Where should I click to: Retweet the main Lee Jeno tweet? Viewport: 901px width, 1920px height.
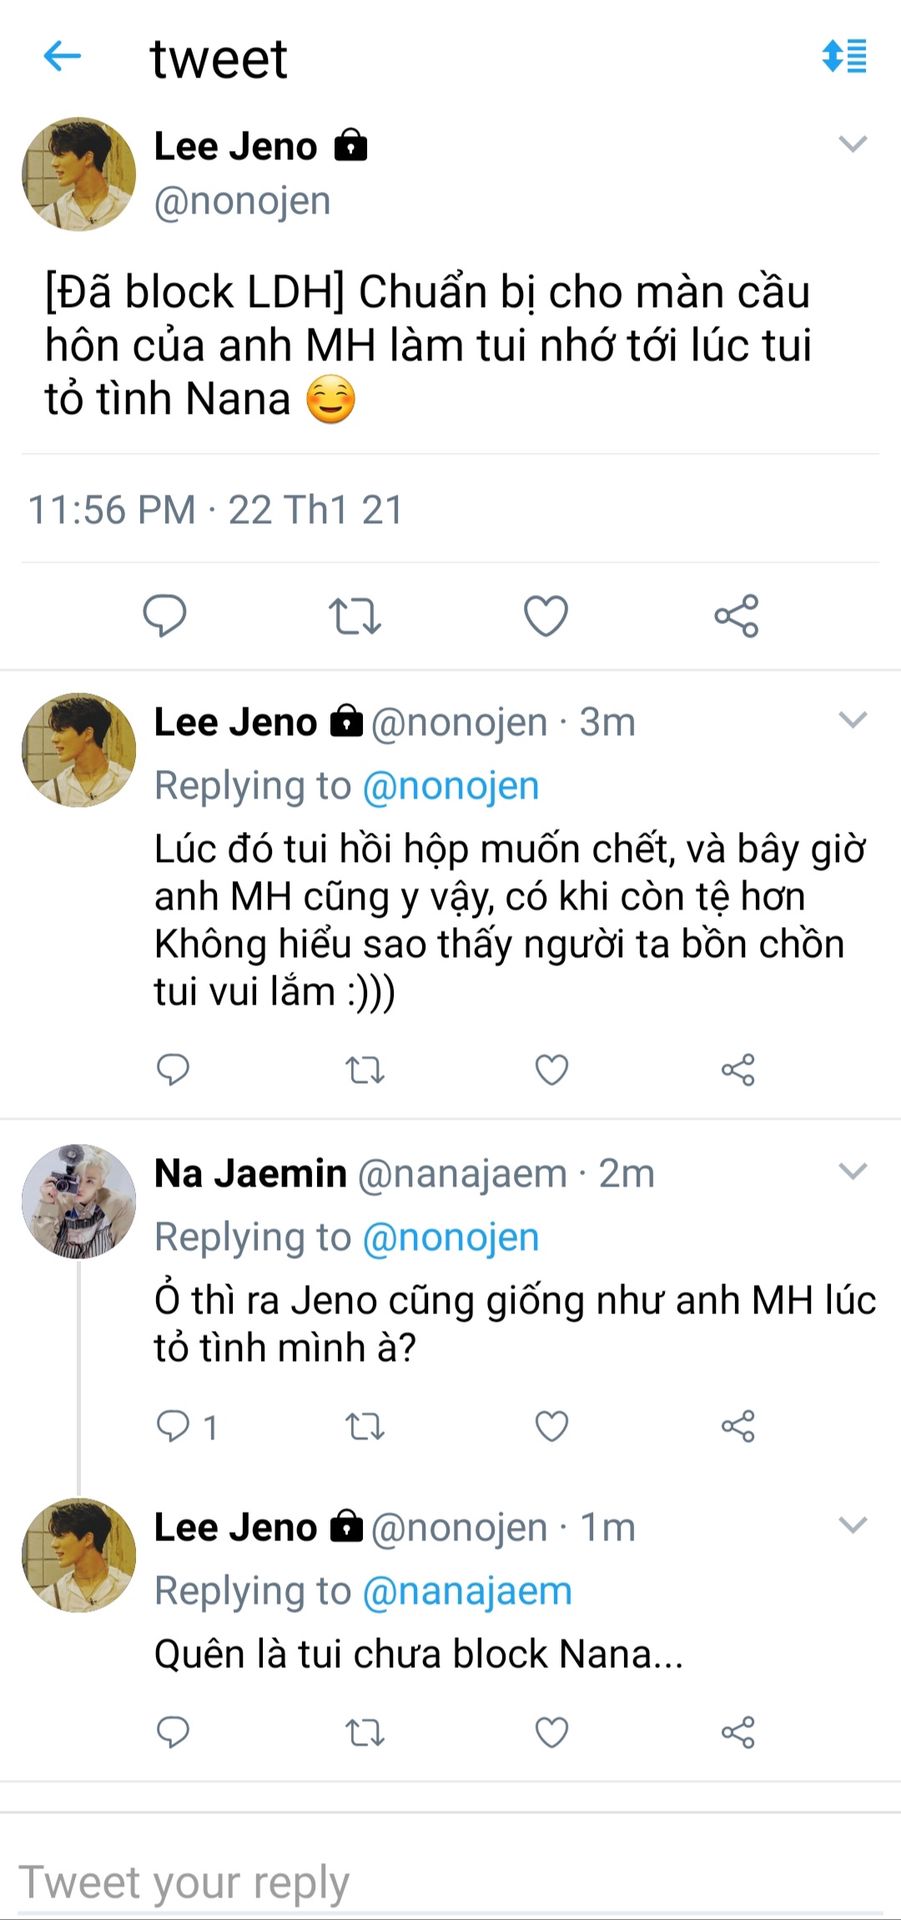point(355,616)
